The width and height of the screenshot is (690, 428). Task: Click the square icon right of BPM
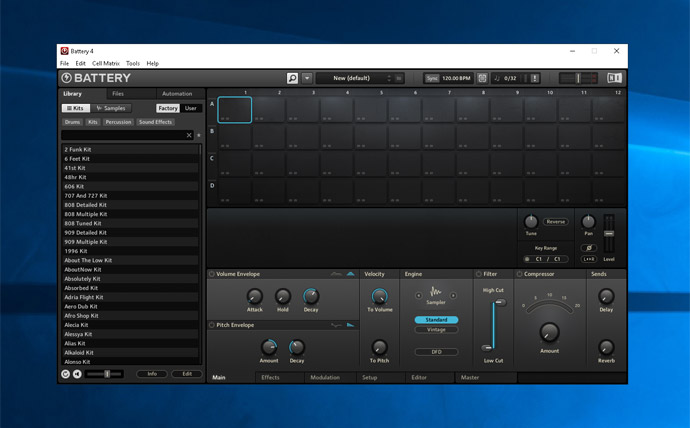point(482,78)
